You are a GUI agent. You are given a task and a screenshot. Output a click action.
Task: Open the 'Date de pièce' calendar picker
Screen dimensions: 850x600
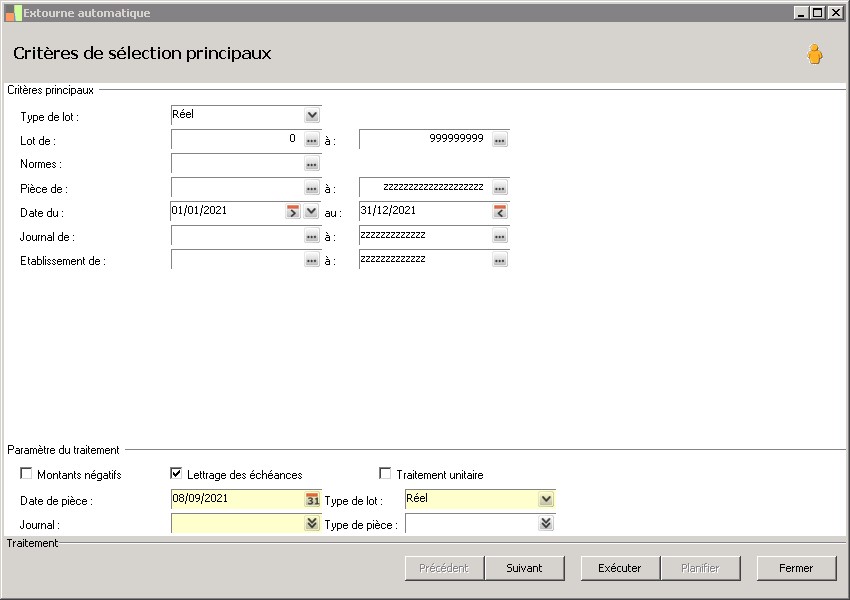tap(312, 500)
